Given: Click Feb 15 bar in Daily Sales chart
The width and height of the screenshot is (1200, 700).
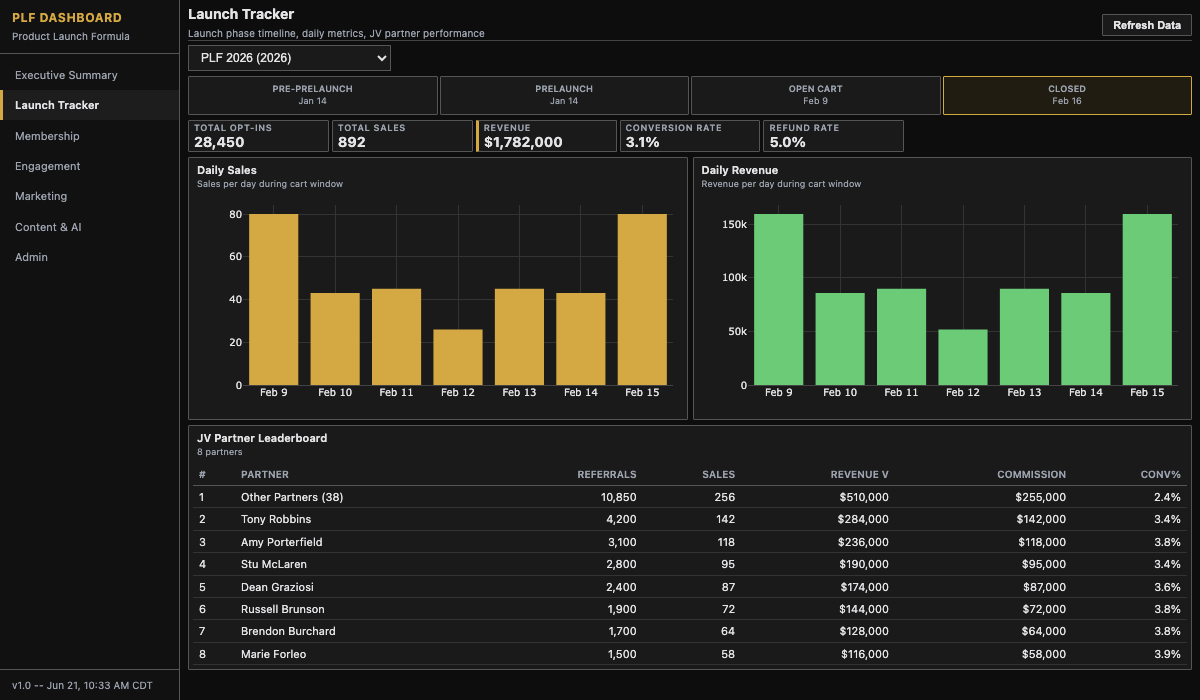Looking at the screenshot, I should tap(642, 299).
